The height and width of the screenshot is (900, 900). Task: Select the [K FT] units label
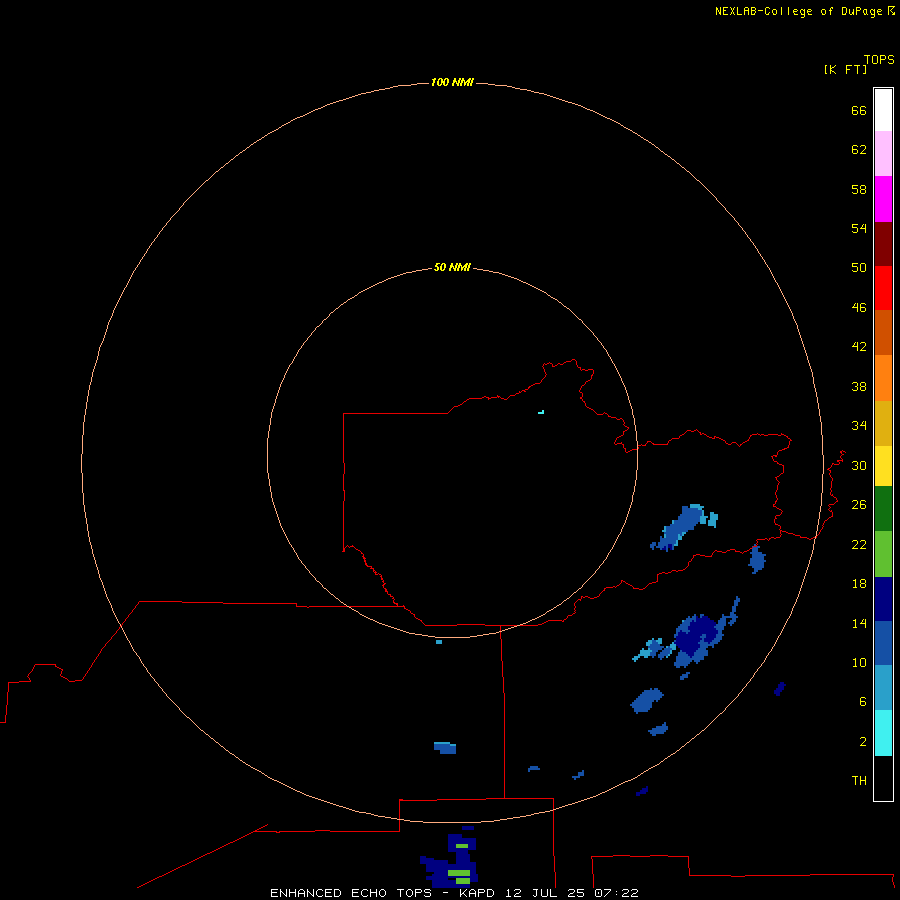[x=845, y=69]
